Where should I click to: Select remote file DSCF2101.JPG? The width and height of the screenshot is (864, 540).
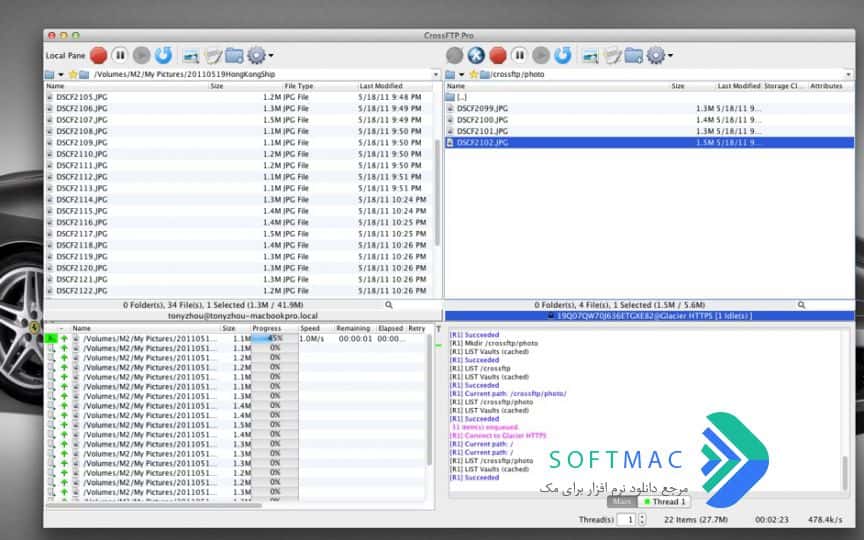(649, 131)
